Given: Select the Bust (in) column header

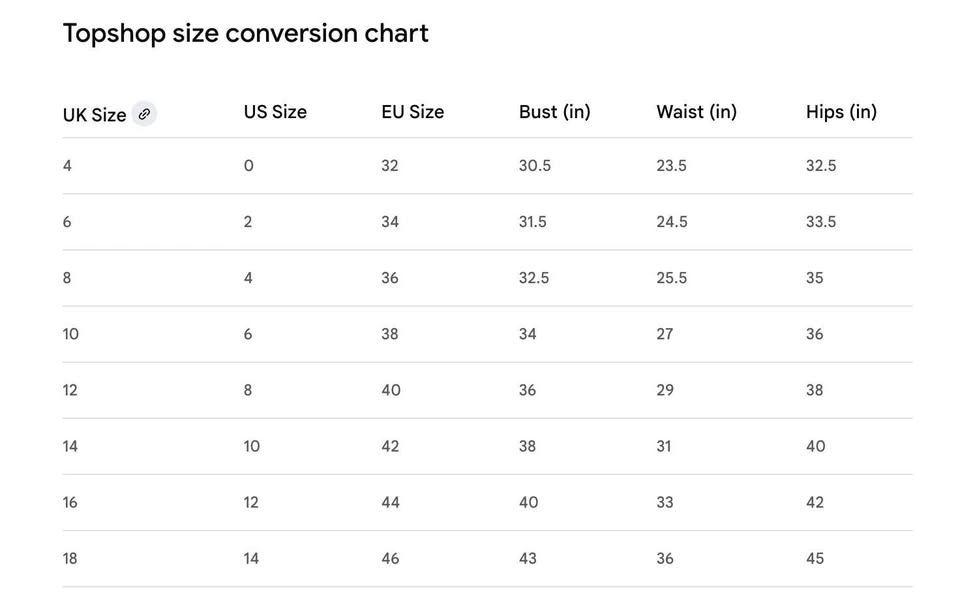Looking at the screenshot, I should pos(554,112).
